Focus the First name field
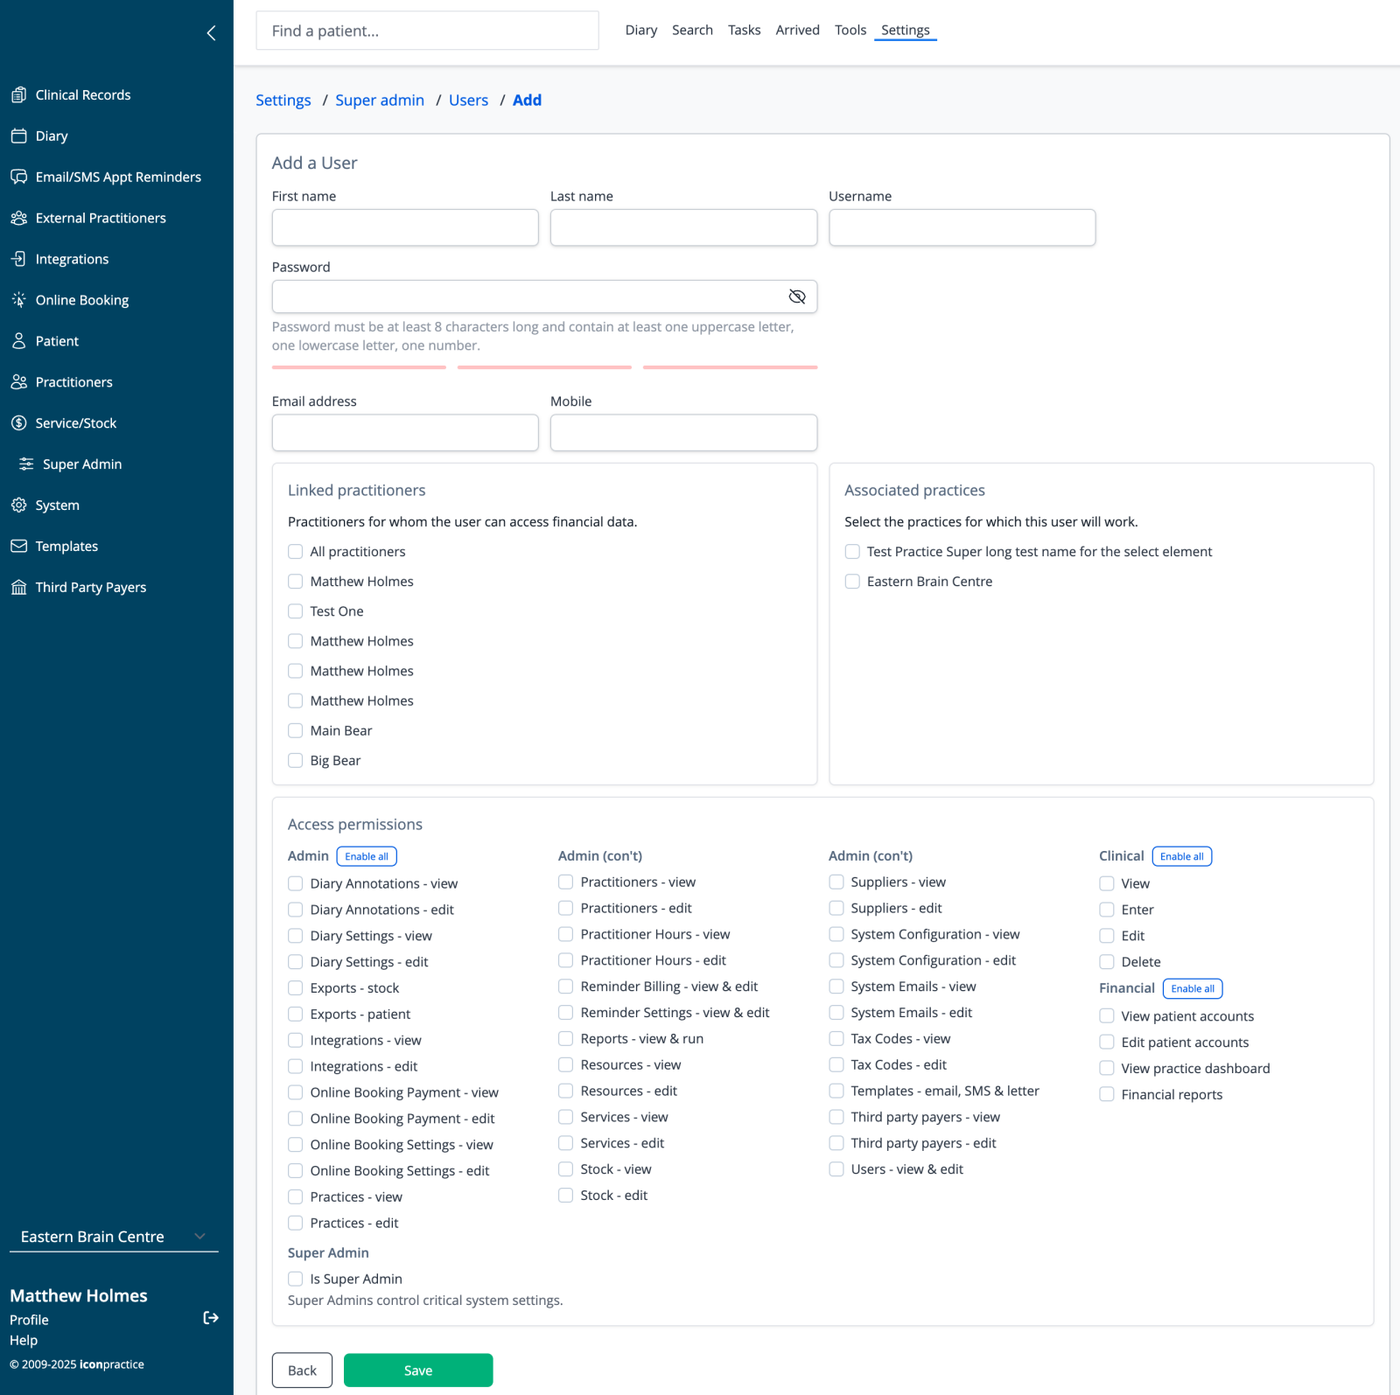Image resolution: width=1400 pixels, height=1395 pixels. (405, 227)
